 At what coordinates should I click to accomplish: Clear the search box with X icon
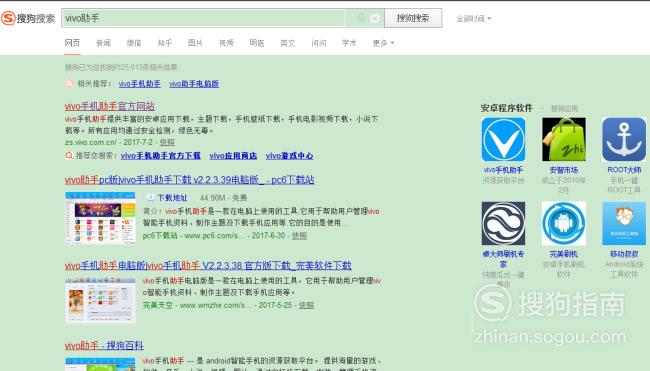point(375,19)
